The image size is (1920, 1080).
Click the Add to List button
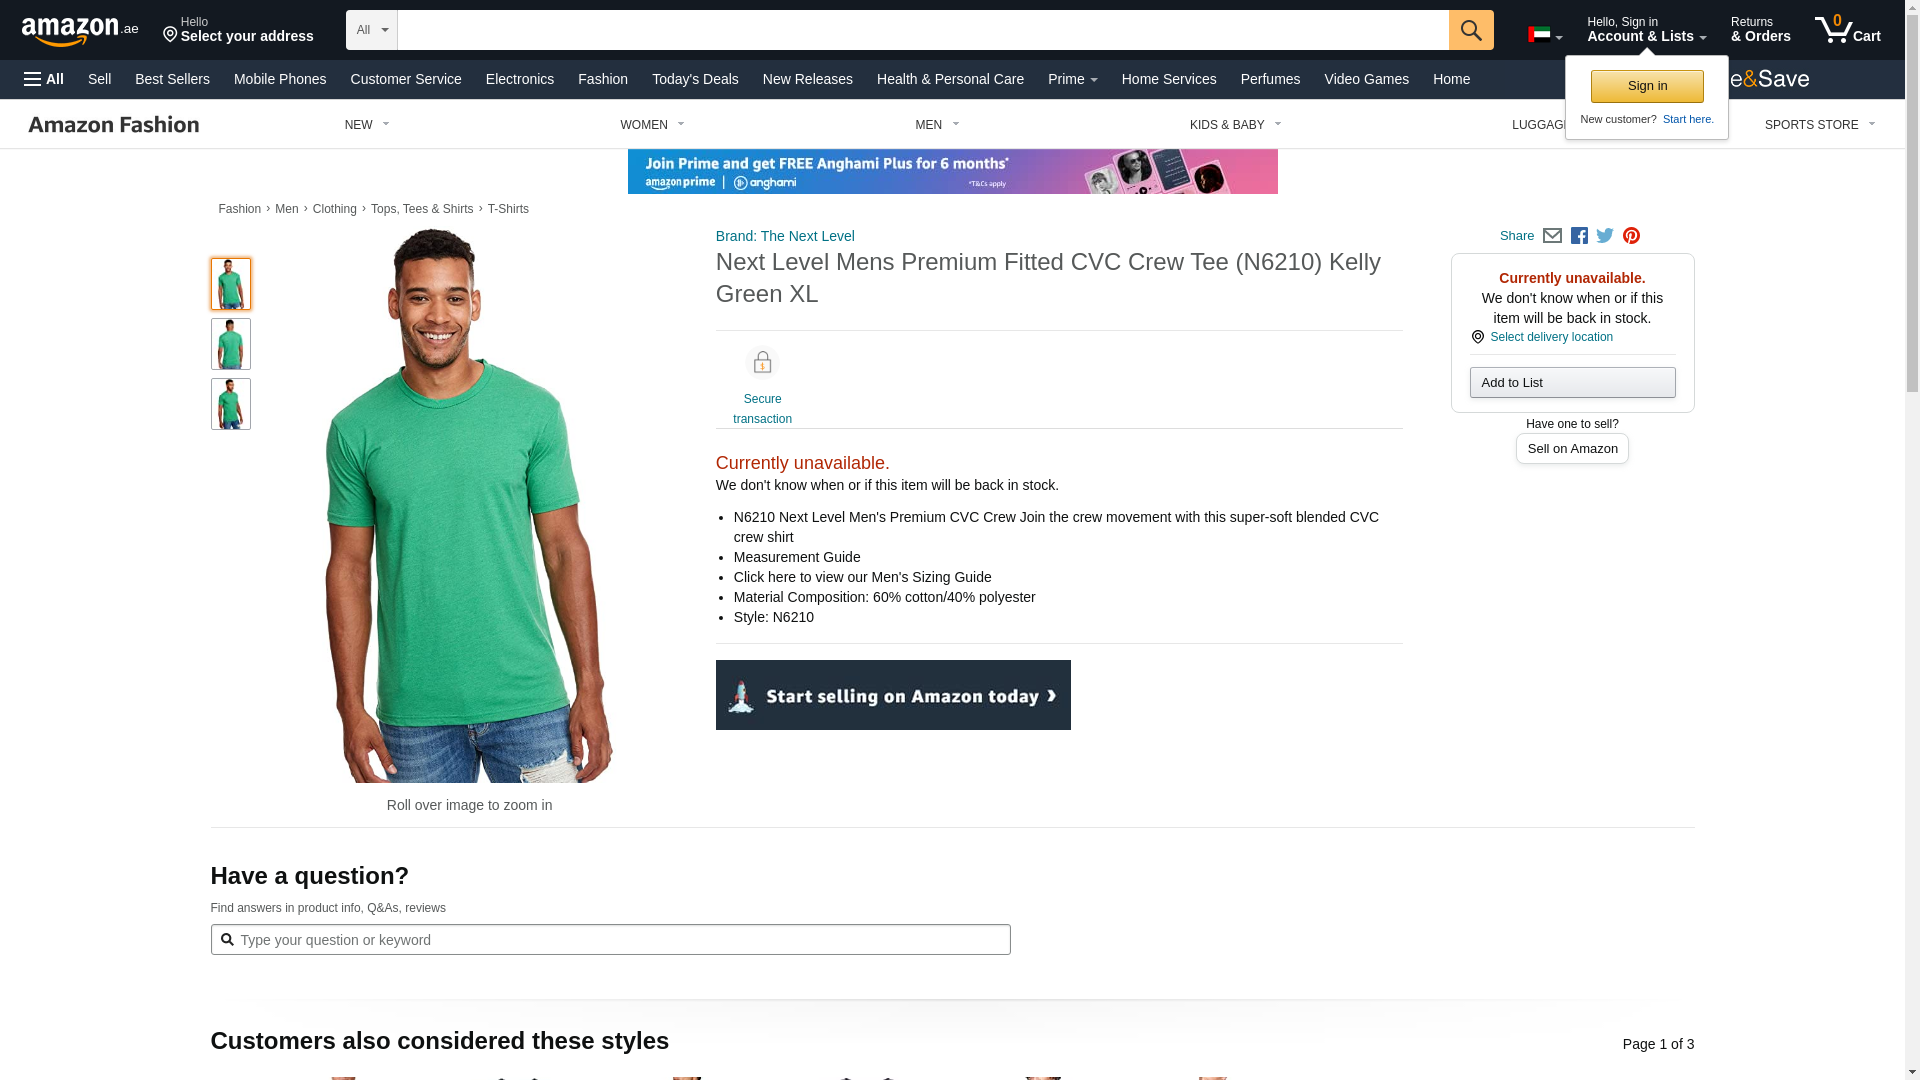click(x=1572, y=383)
